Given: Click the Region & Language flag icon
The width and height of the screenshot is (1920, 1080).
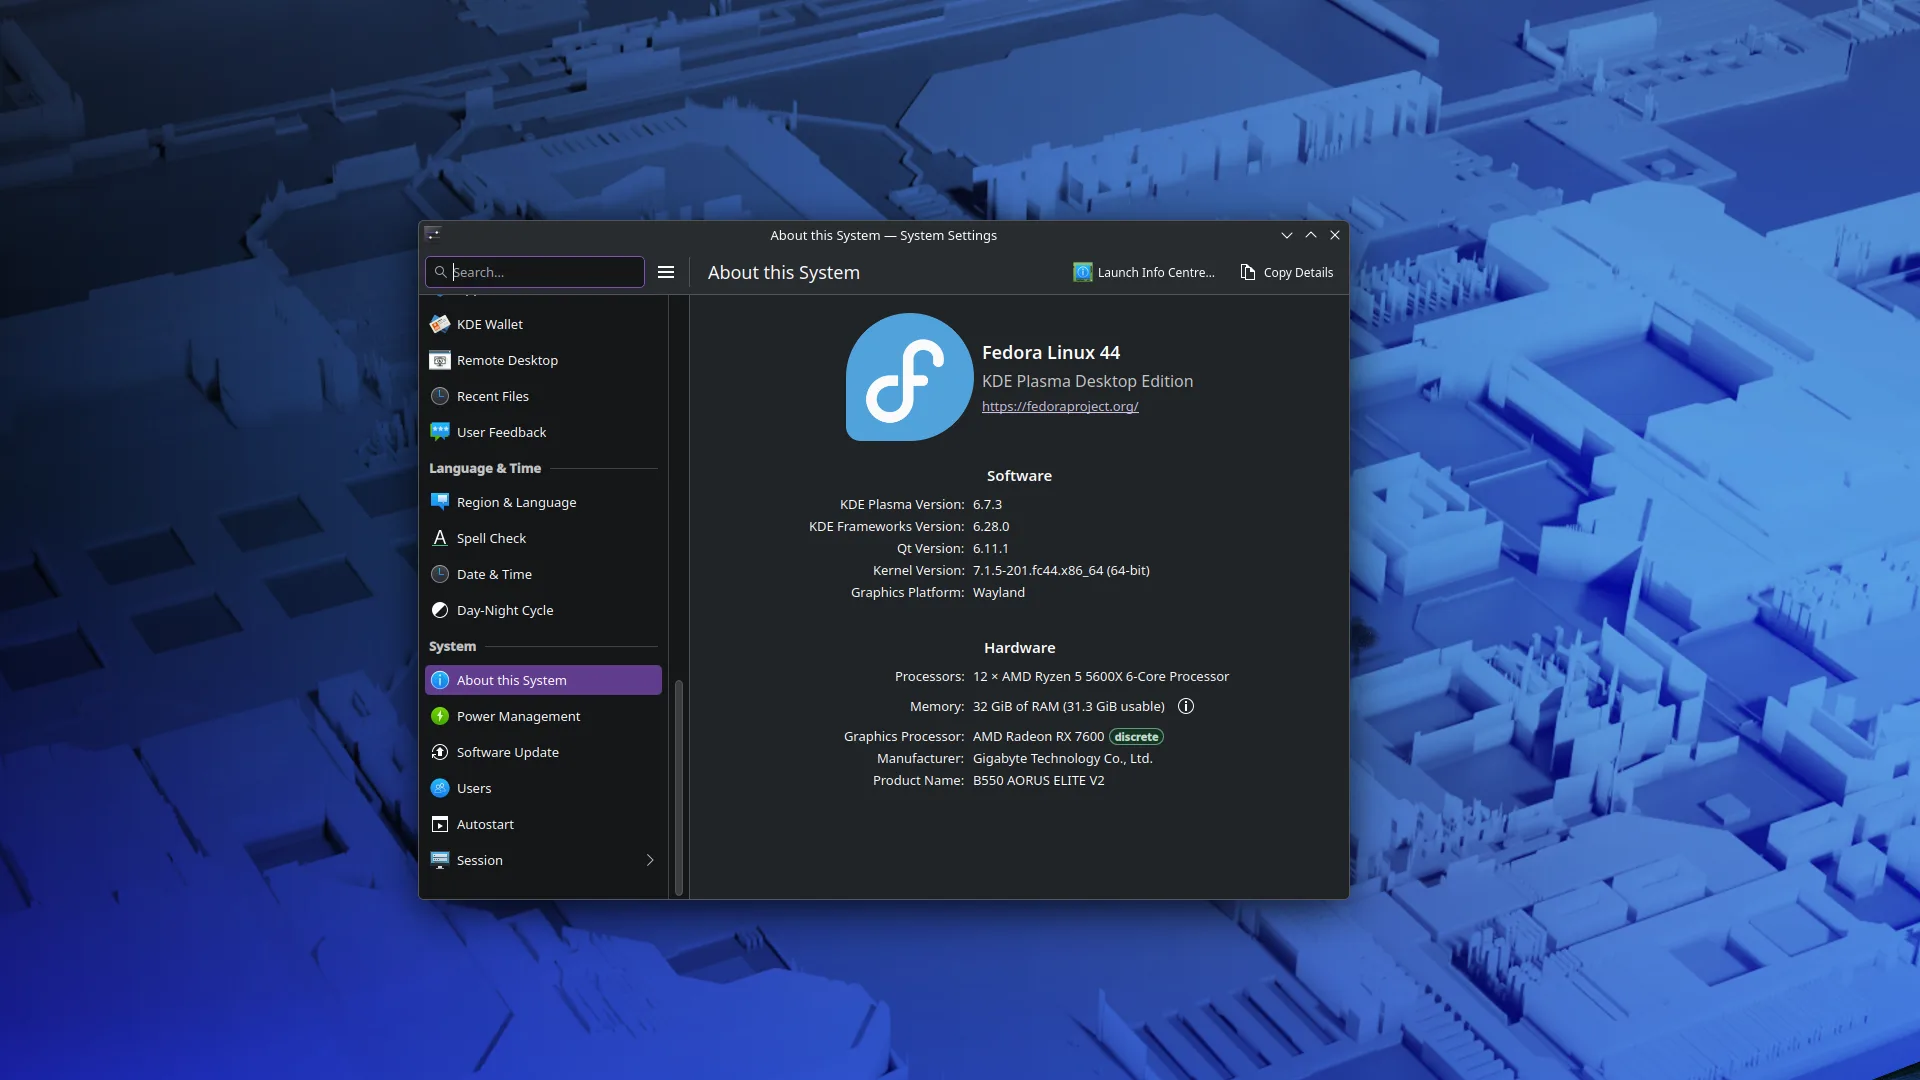Looking at the screenshot, I should [x=439, y=502].
